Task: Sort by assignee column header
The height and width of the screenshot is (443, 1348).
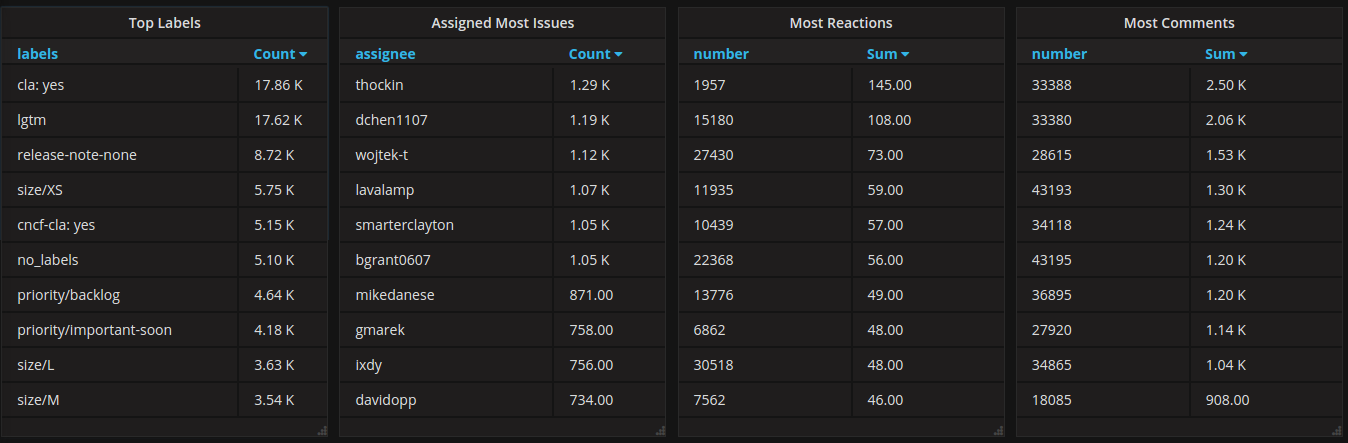Action: (x=385, y=54)
